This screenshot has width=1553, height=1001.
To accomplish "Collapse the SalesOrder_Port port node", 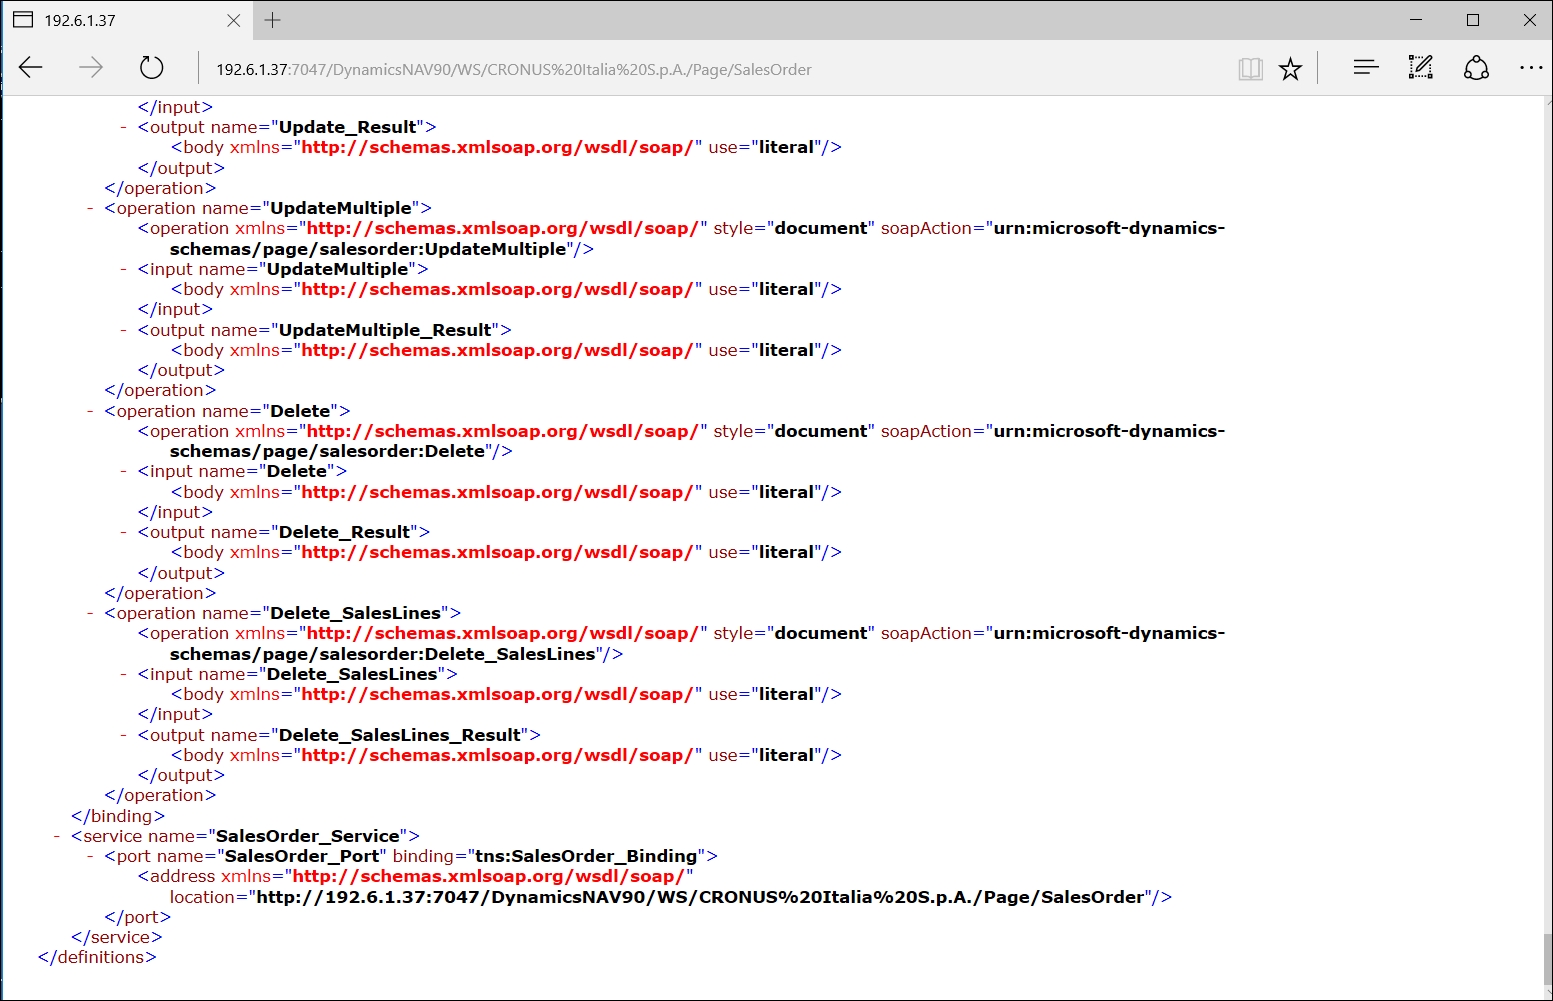I will pos(90,856).
